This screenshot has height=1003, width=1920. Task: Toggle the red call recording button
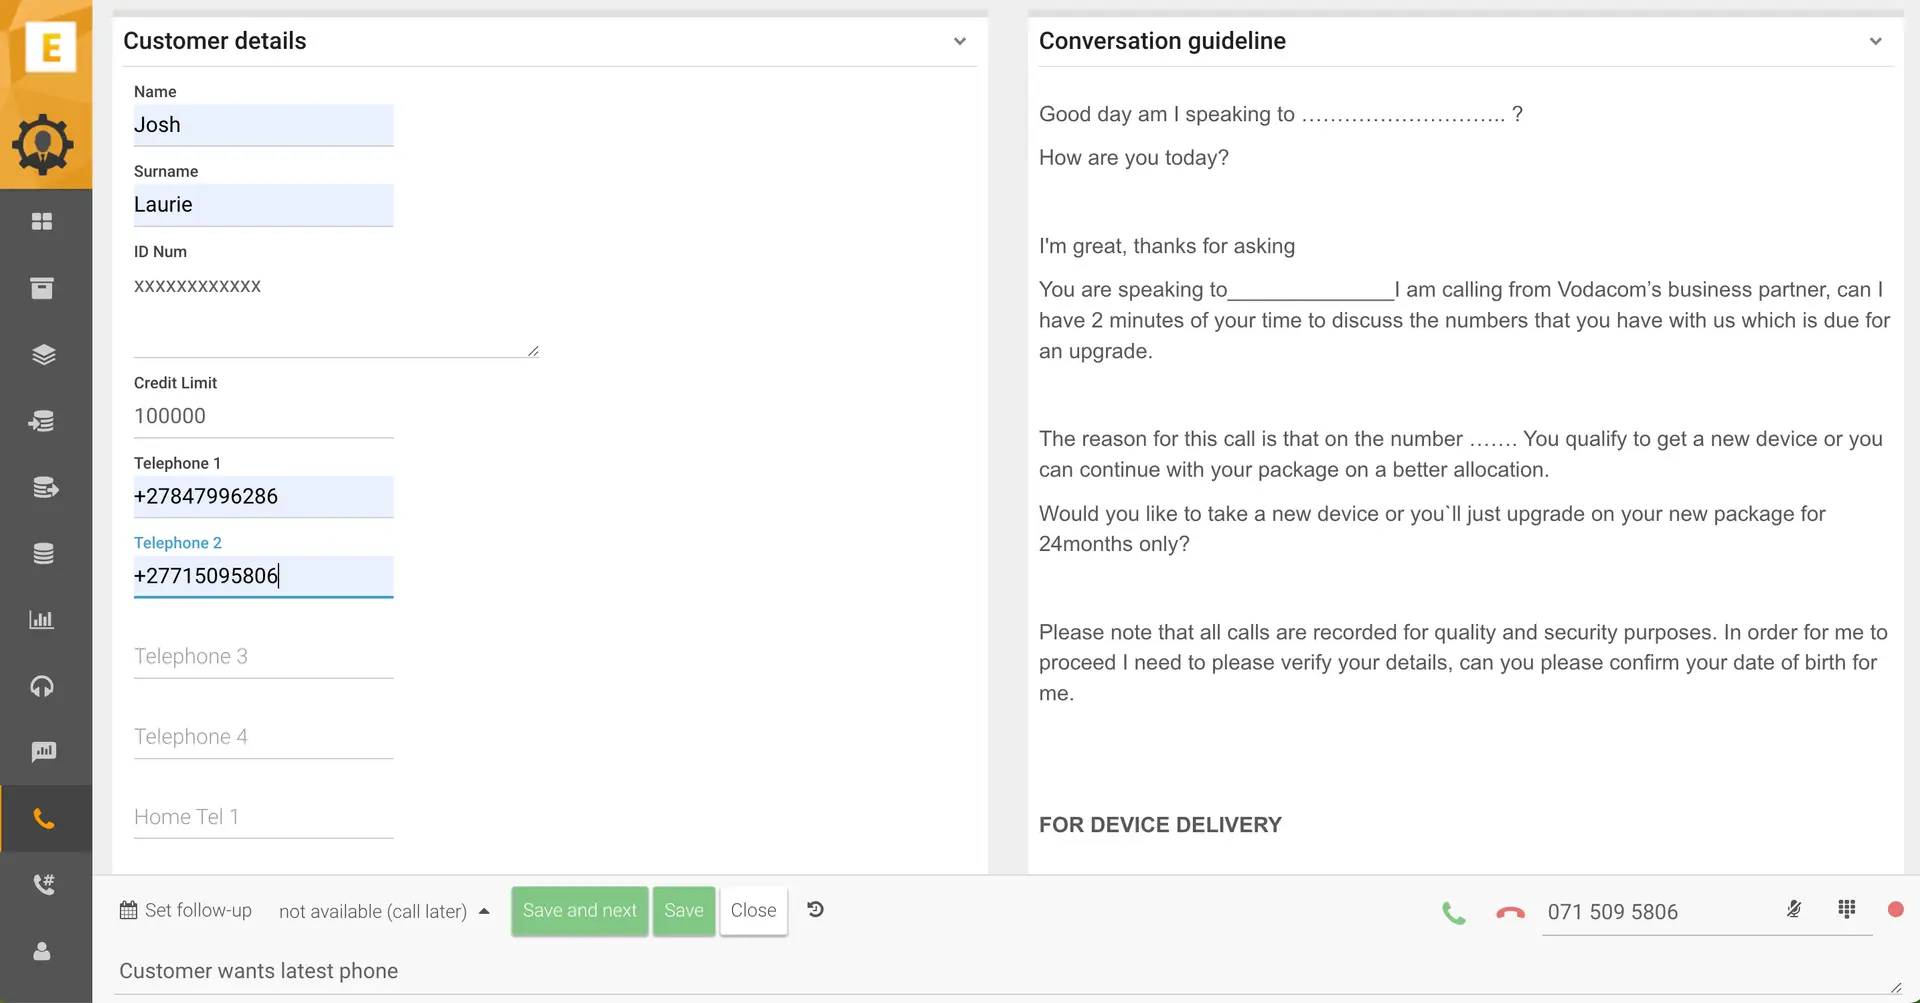(1895, 909)
